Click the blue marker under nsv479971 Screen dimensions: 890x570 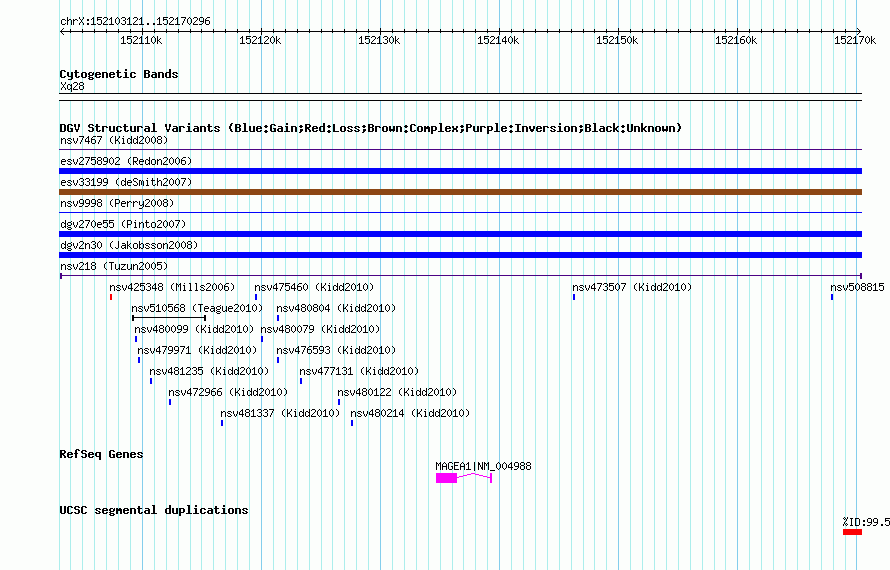pos(139,360)
